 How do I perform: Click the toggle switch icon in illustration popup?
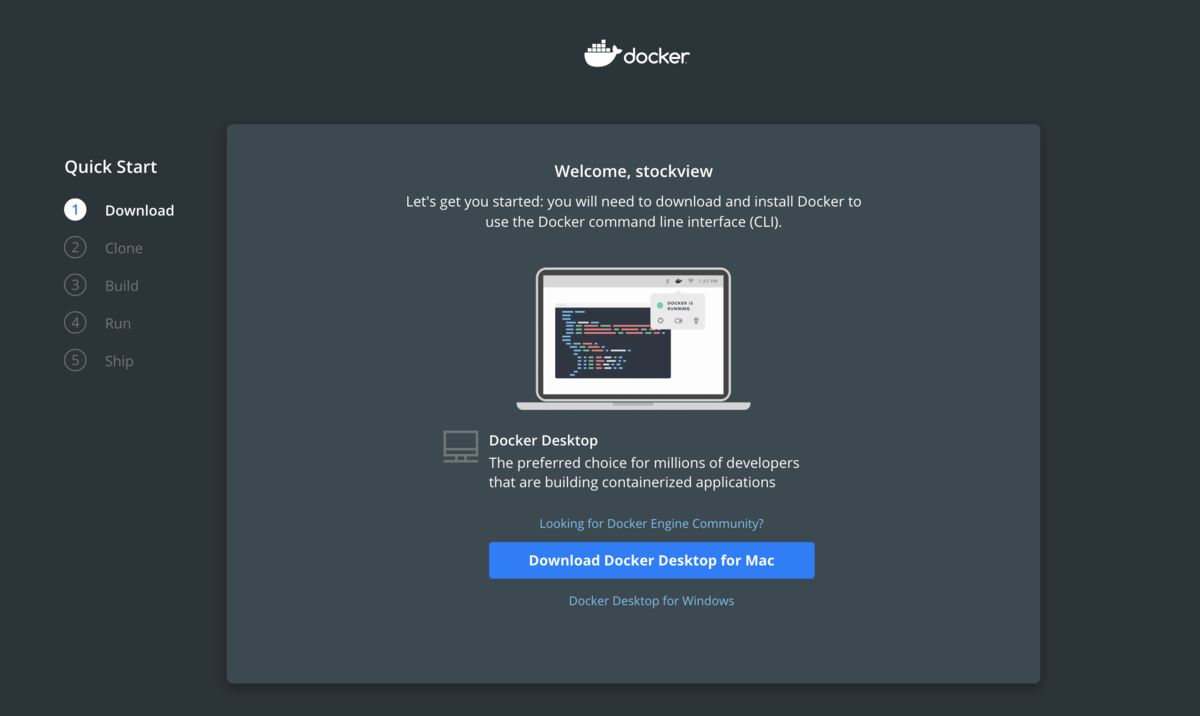click(679, 321)
